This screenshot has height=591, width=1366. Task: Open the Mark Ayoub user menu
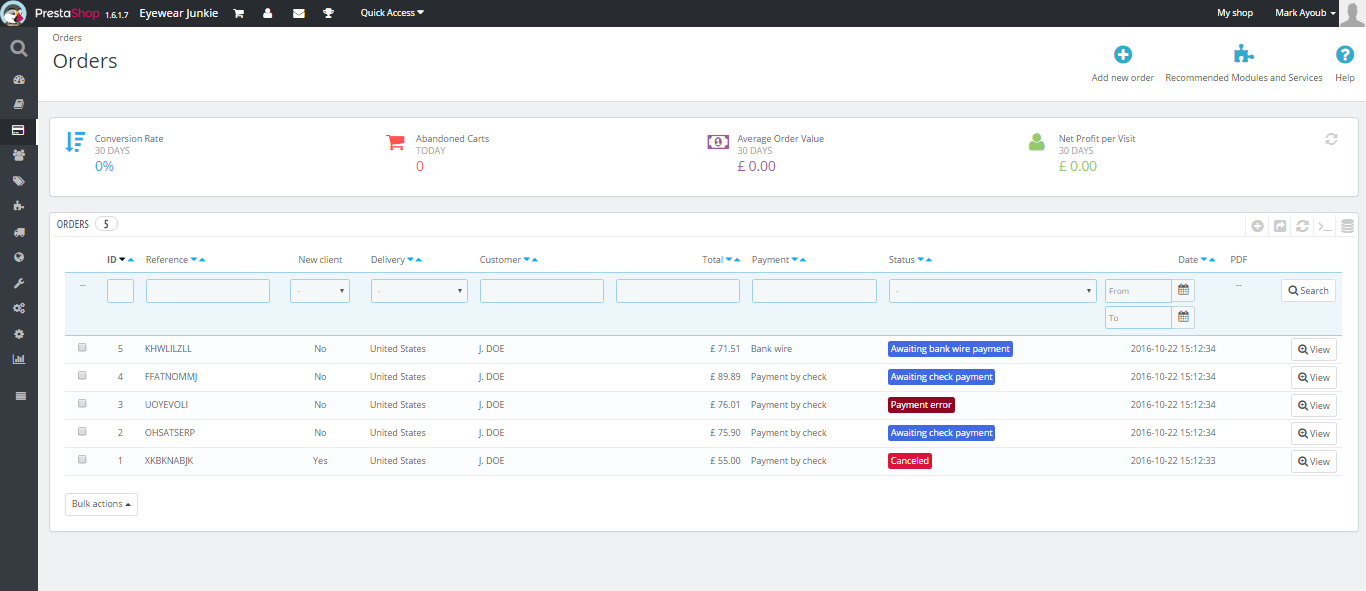point(1305,13)
